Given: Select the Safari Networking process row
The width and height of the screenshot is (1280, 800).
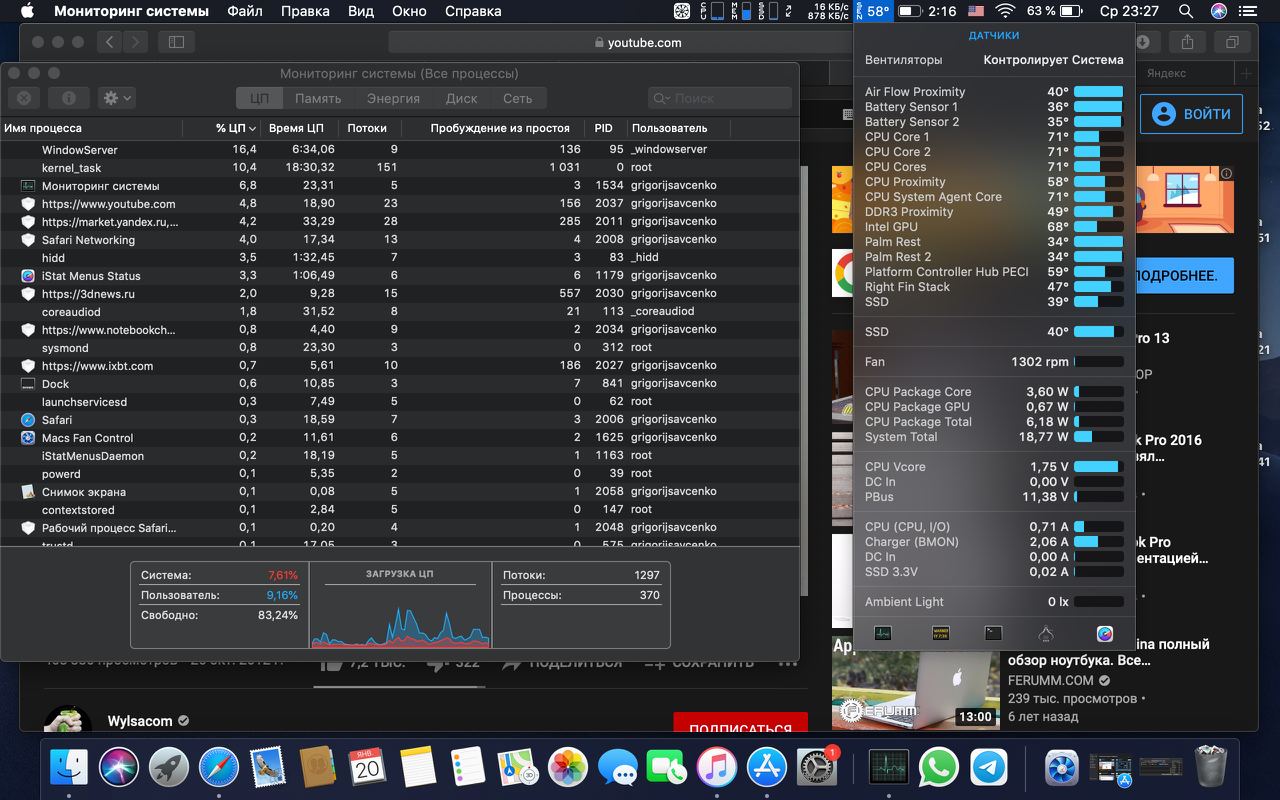Looking at the screenshot, I should click(400, 240).
